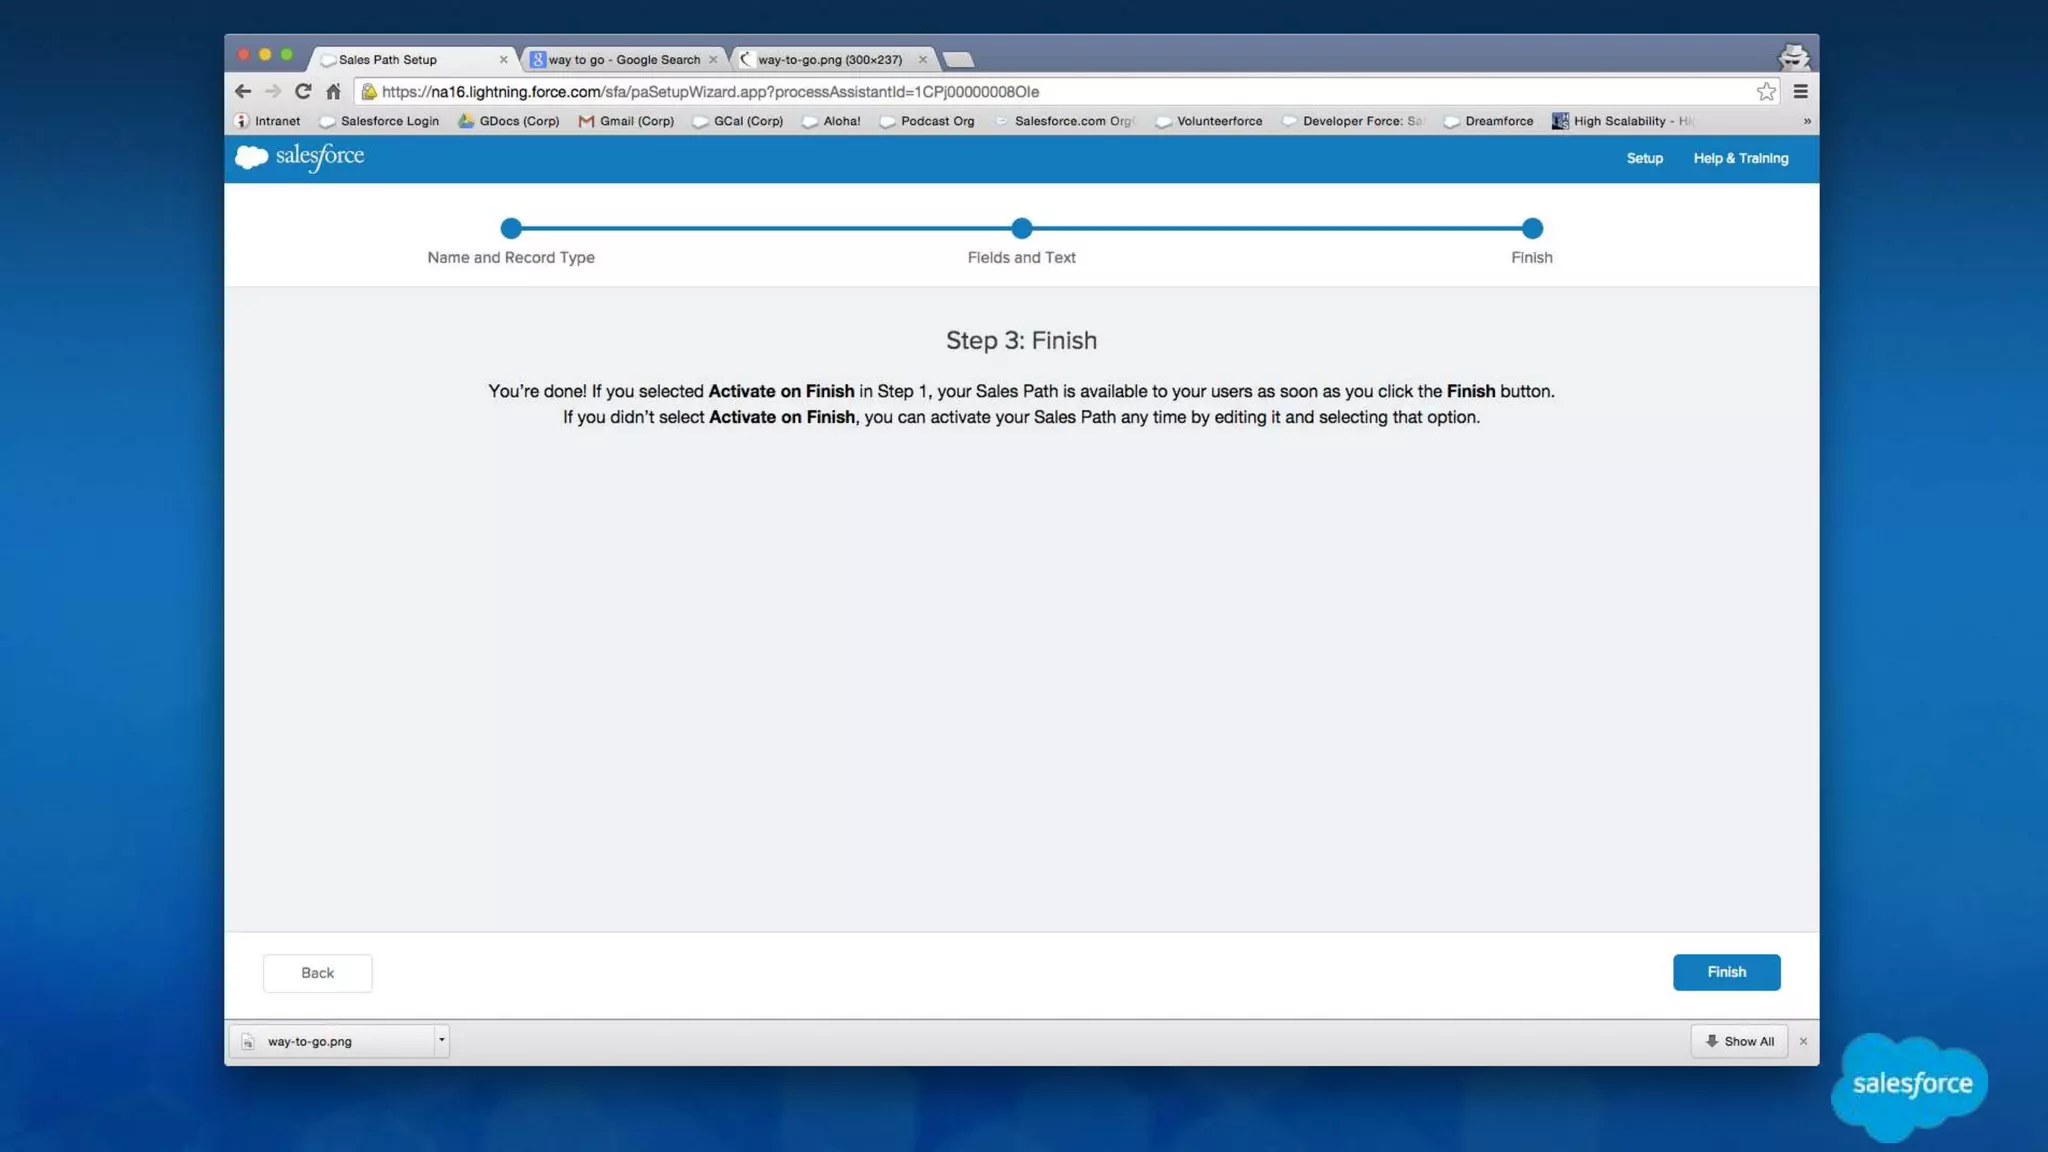The height and width of the screenshot is (1152, 2048).
Task: Click the Finish button
Action: click(1726, 972)
